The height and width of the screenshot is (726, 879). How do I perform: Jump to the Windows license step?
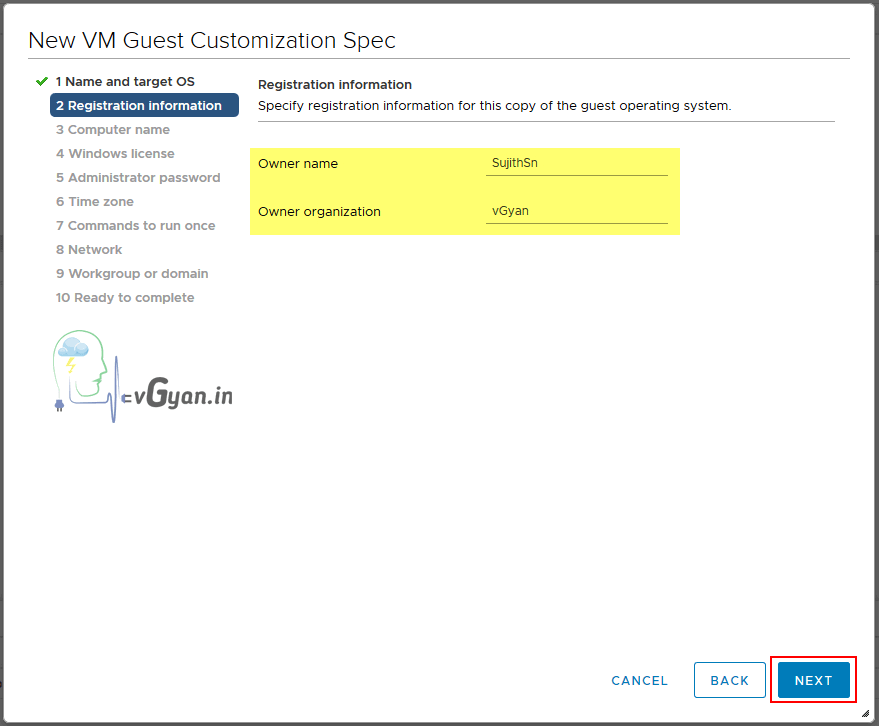pyautogui.click(x=115, y=153)
